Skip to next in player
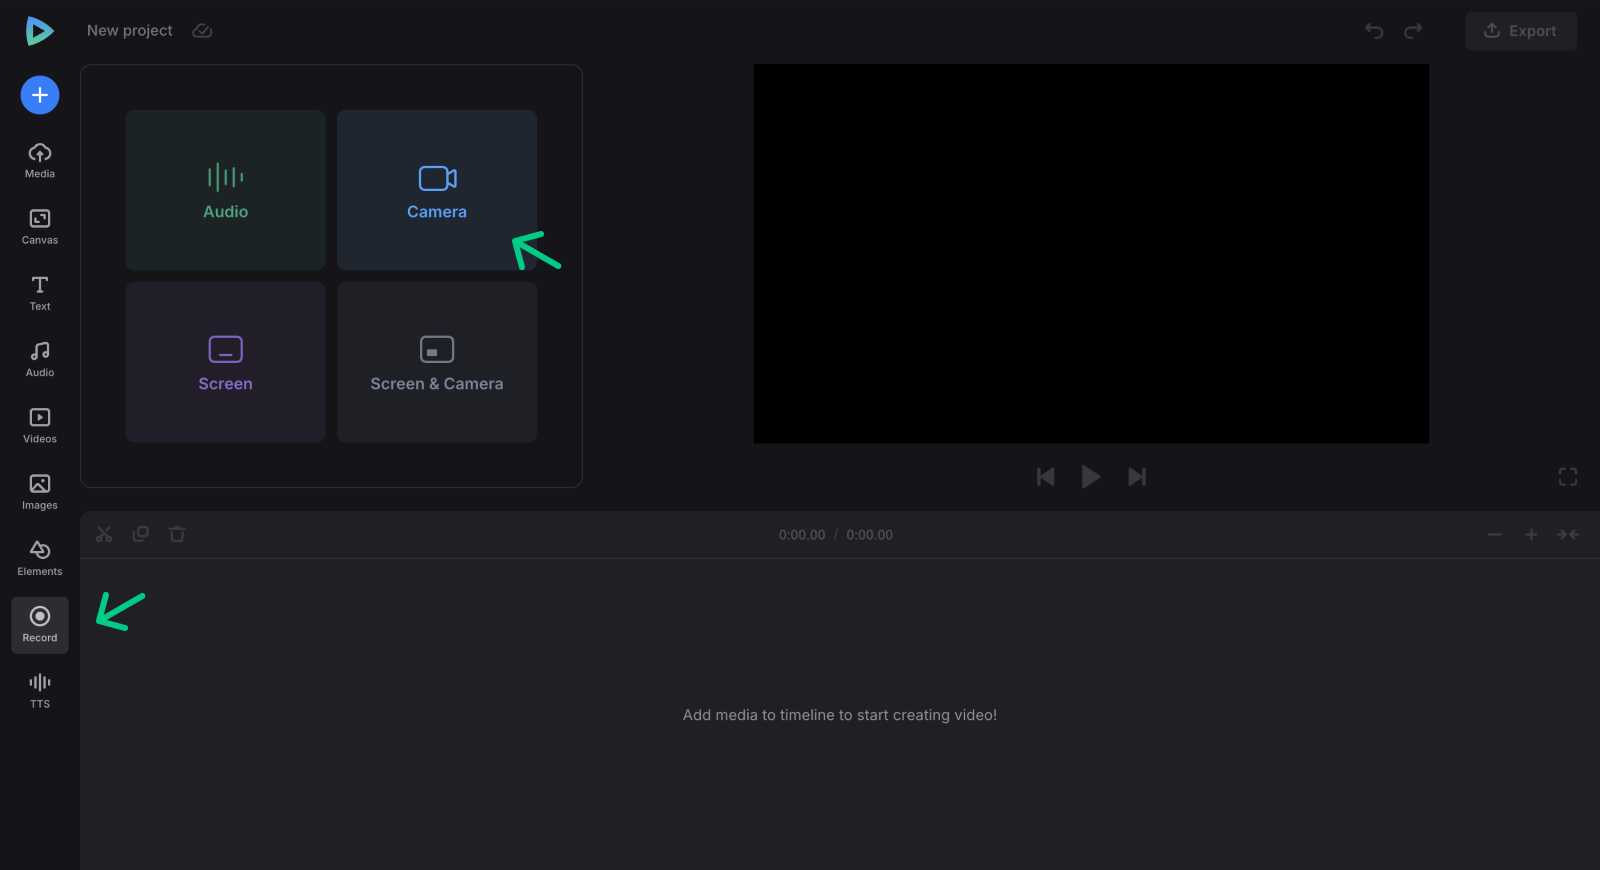Screen dimensions: 1600x870 tap(1137, 477)
